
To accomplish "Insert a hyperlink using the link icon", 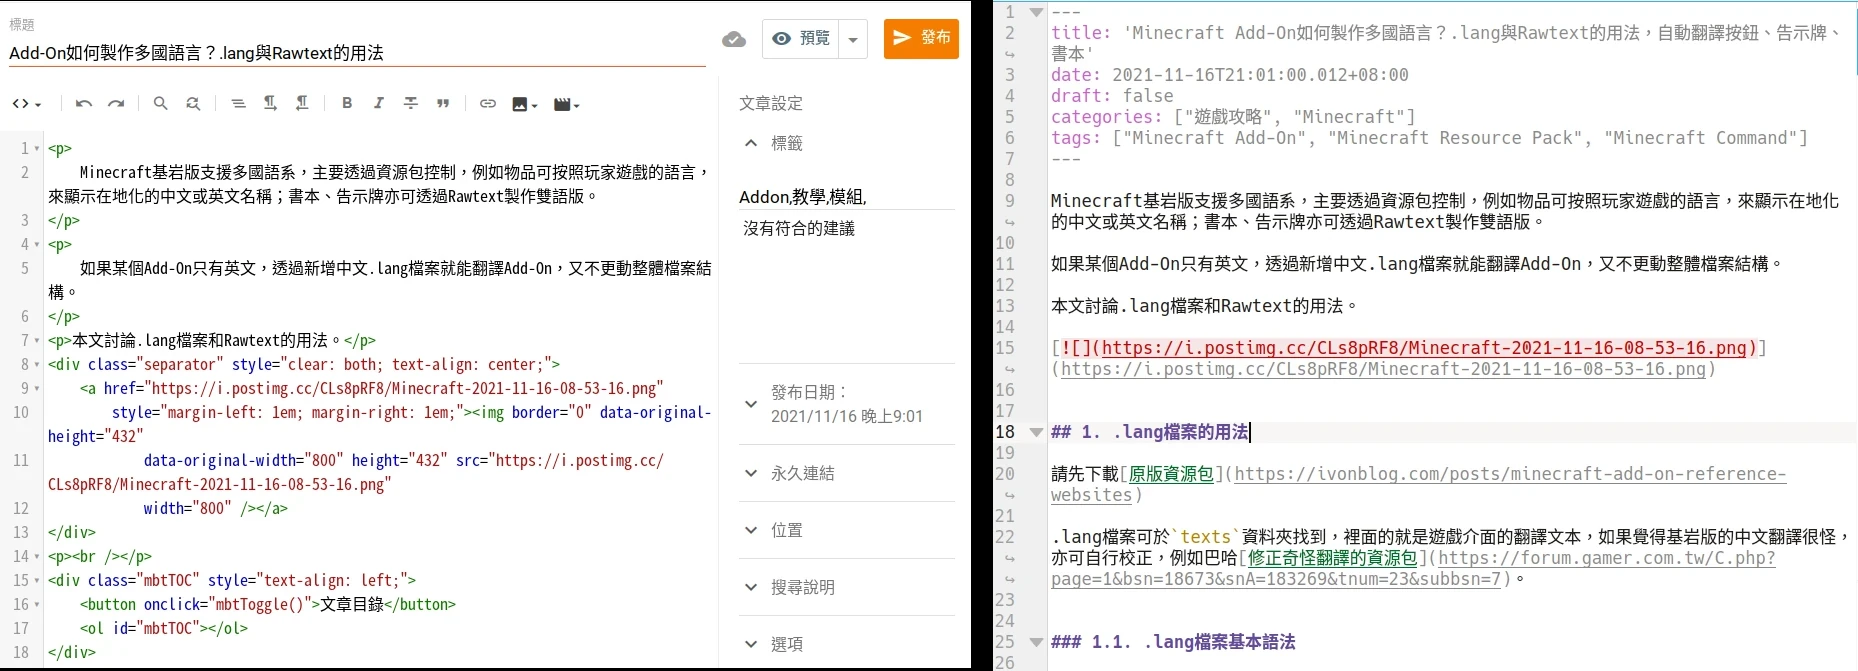I will point(488,104).
